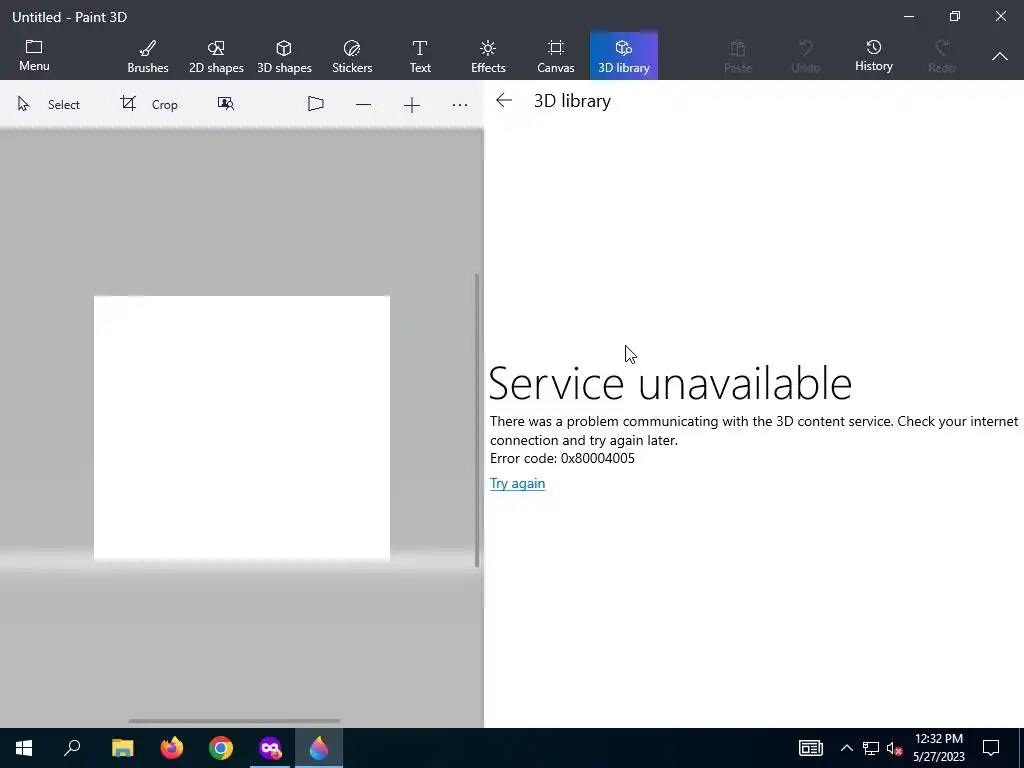
Task: Click the vertical canvas scrollbar
Action: [477, 420]
